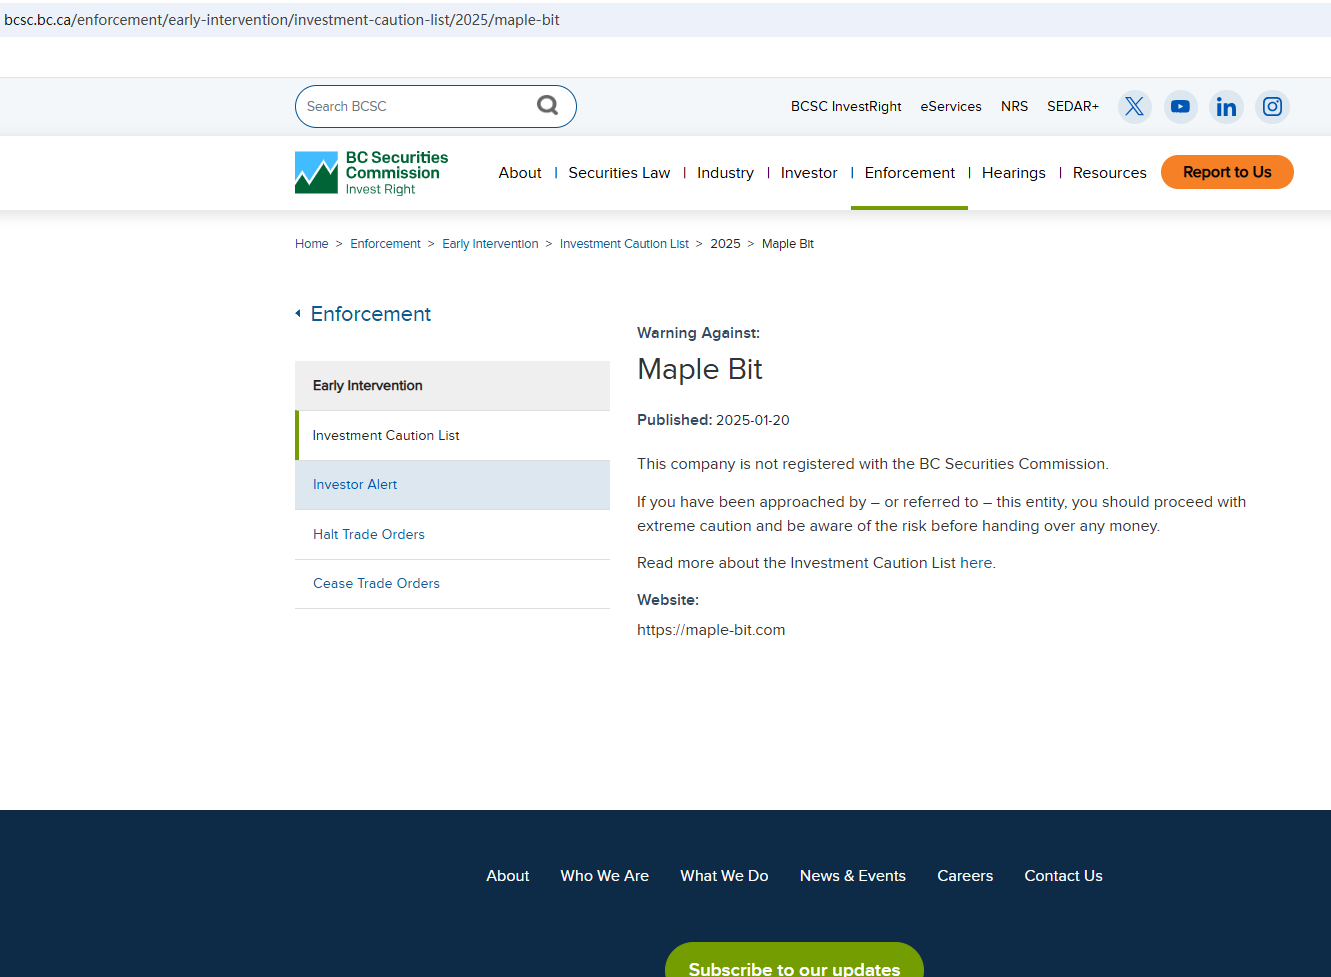Go to Home breadcrumb
Screen dimensions: 1331x977
(x=311, y=244)
